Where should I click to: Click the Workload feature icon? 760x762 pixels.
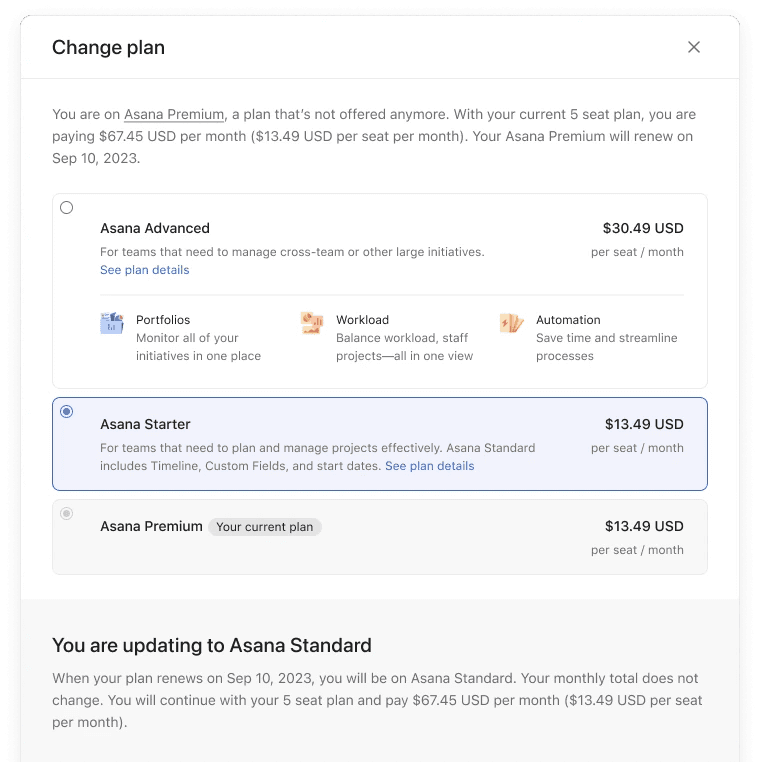[312, 323]
